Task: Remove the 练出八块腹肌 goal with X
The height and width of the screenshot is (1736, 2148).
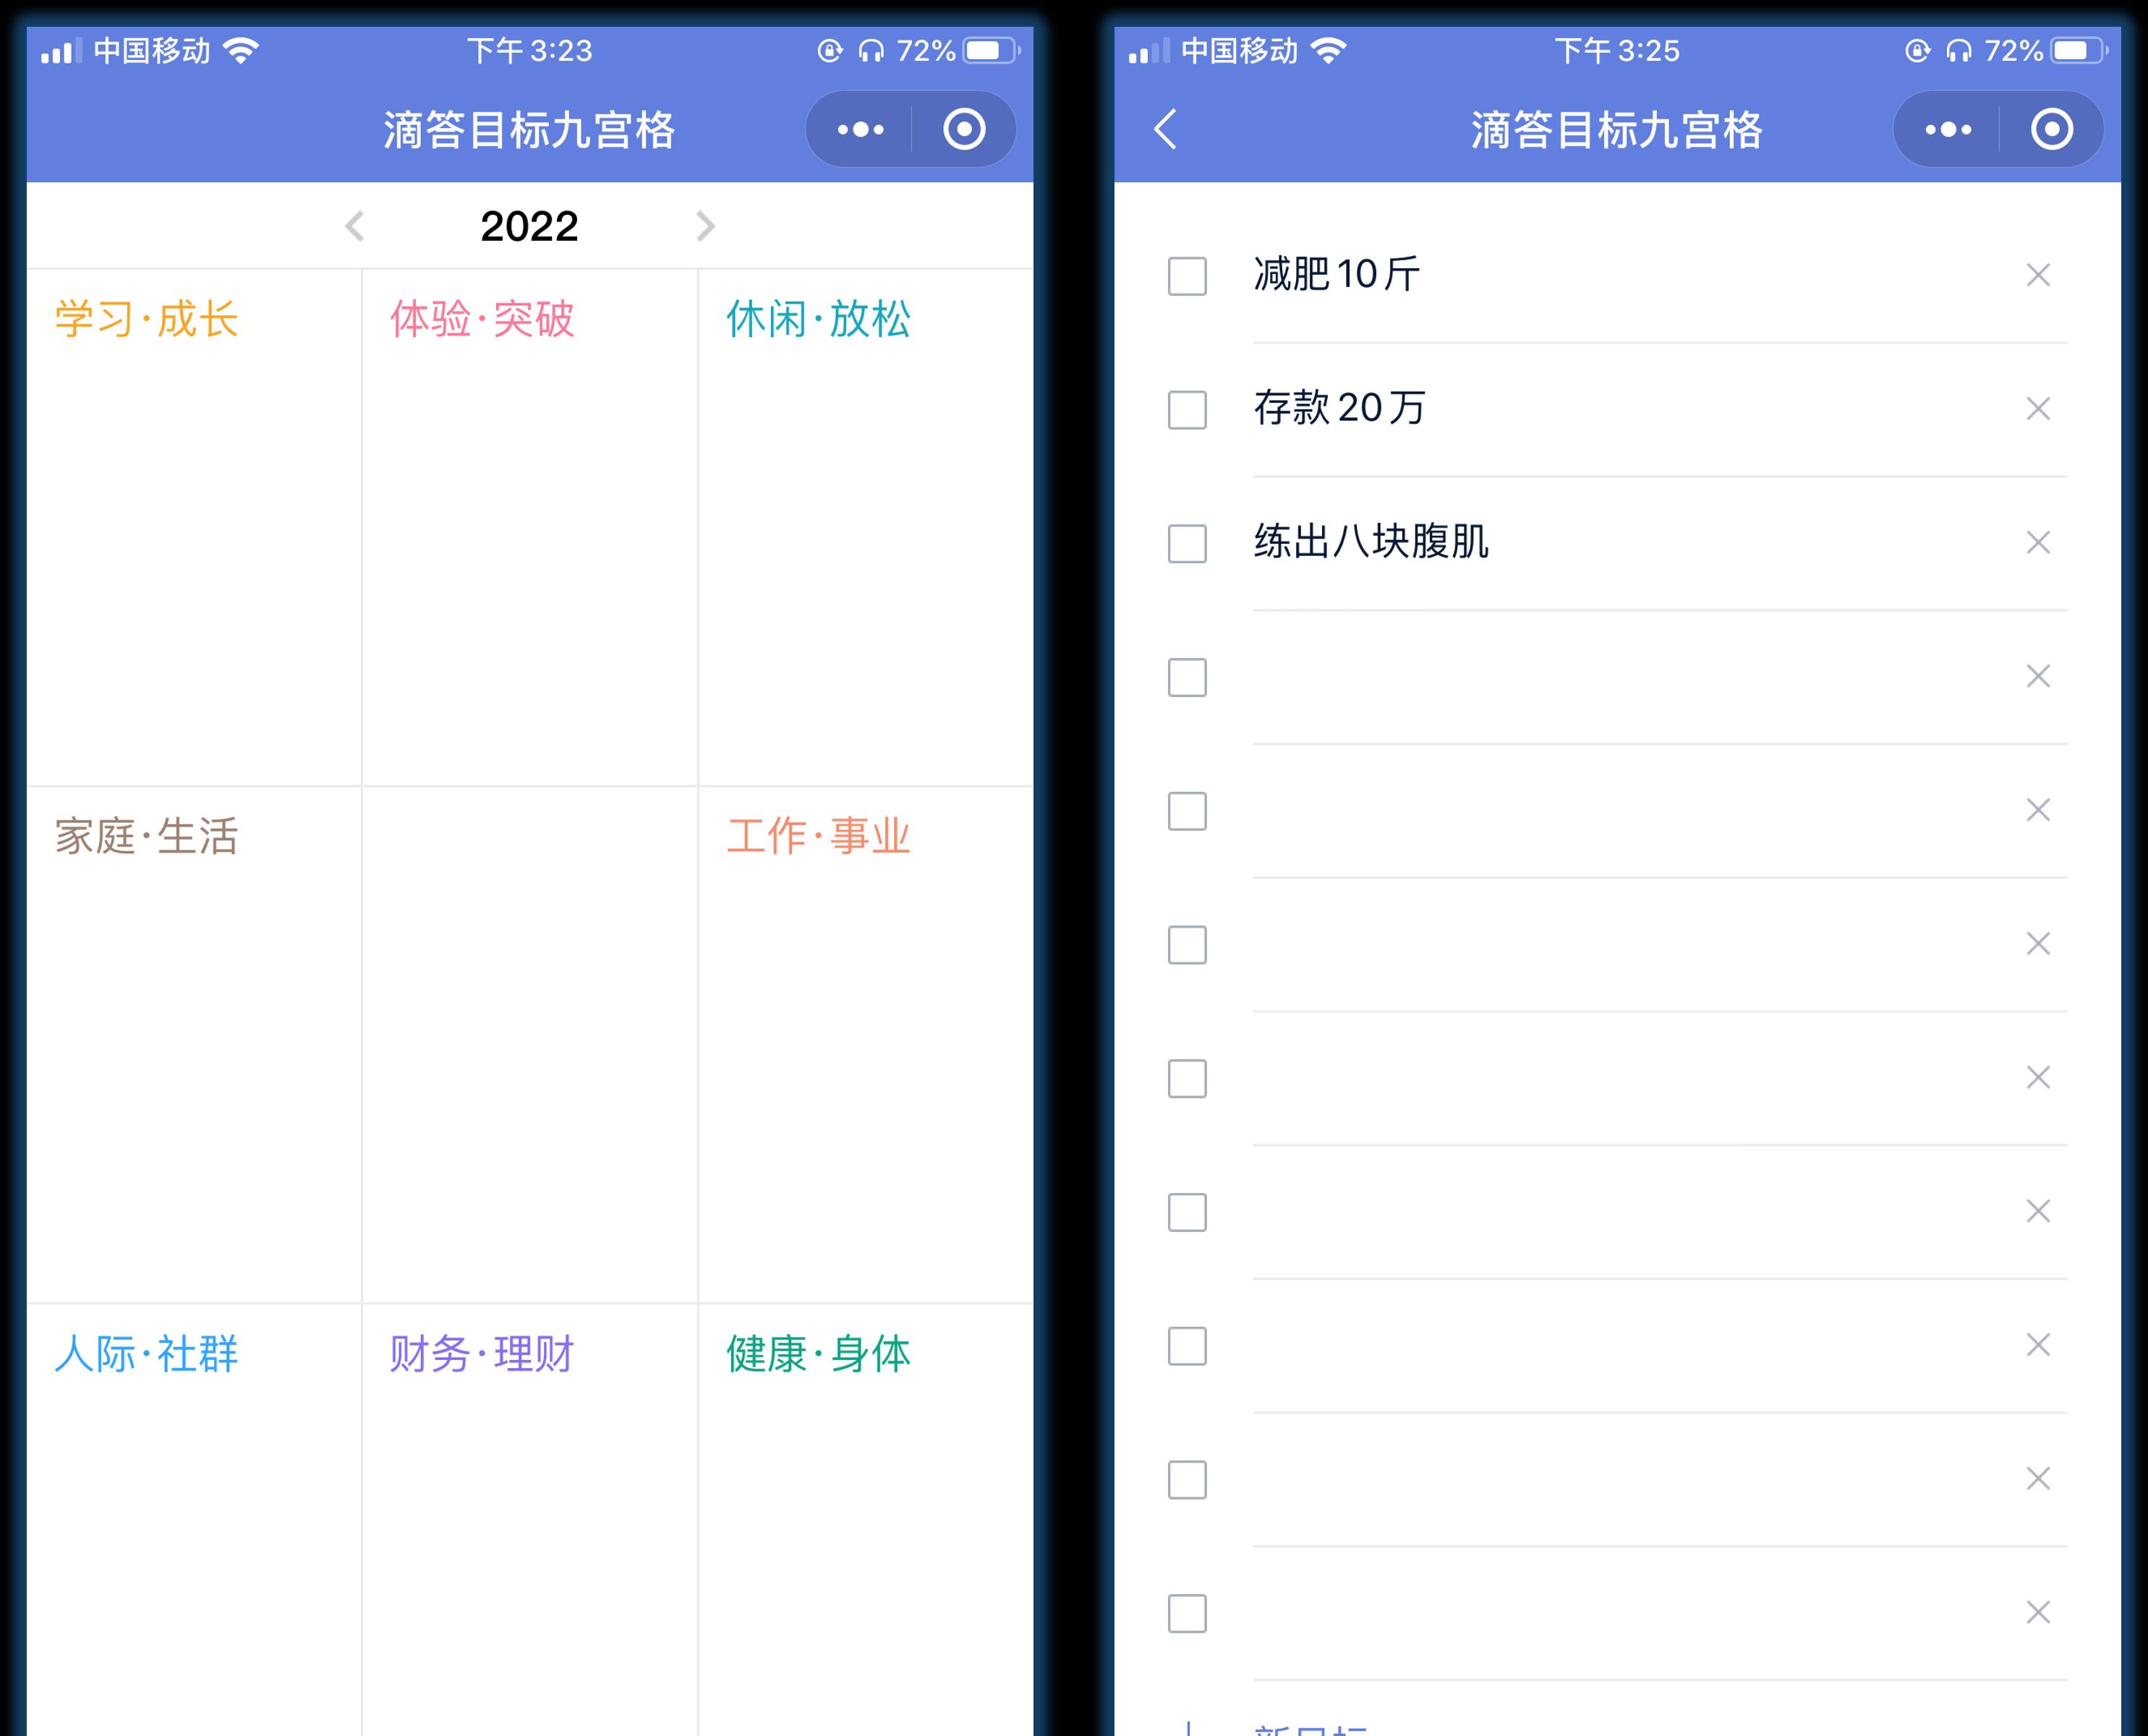Action: click(x=2038, y=543)
